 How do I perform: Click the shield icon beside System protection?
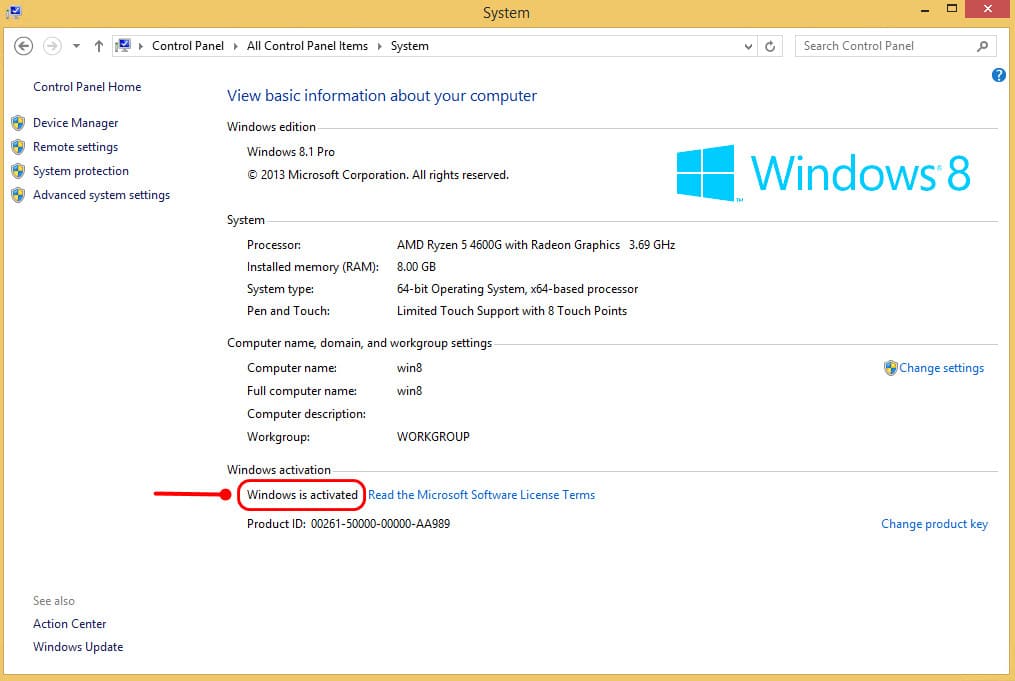tap(18, 171)
